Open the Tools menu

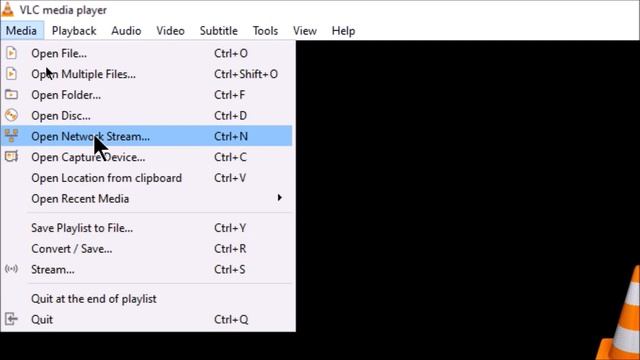tap(265, 31)
